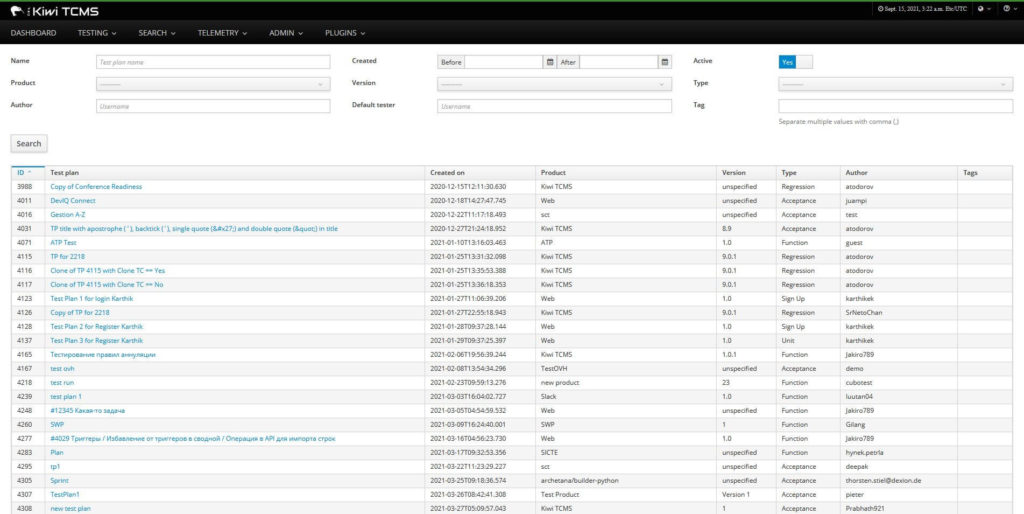Open Test Plan 2 for Register Karthik
Image resolution: width=1024 pixels, height=514 pixels.
coord(97,327)
